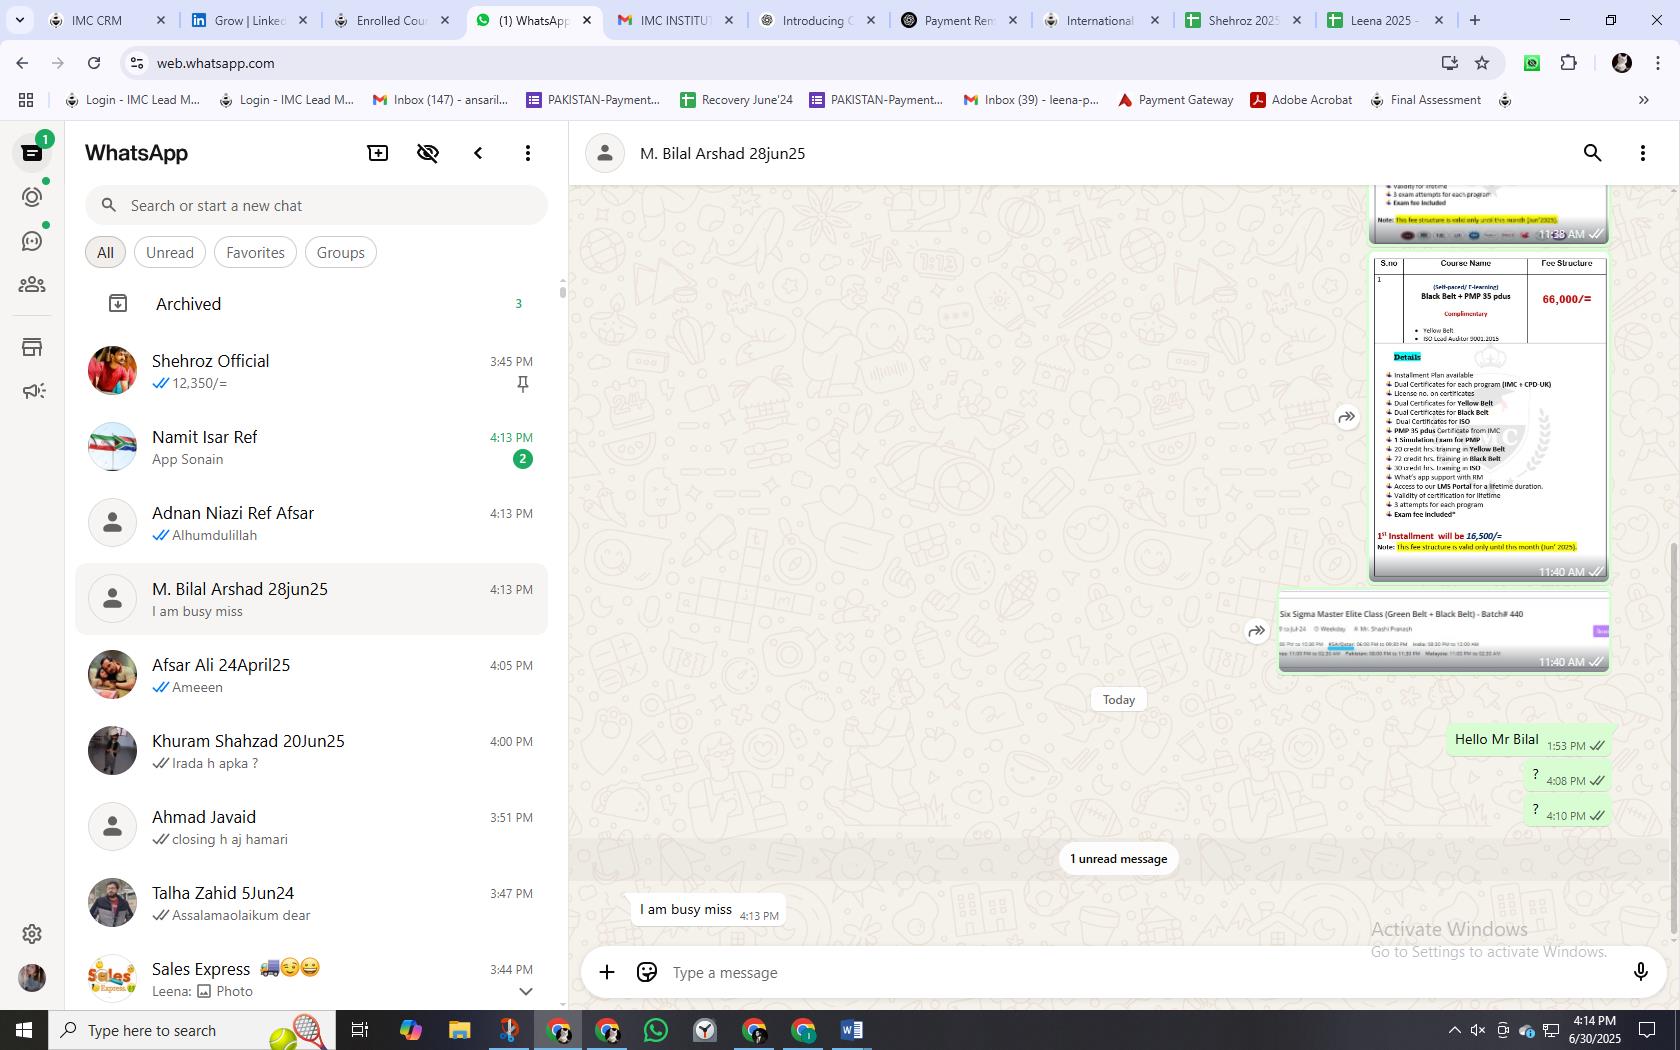Open Afsar Ali 24April25 chat
This screenshot has width=1680, height=1050.
coord(312,675)
